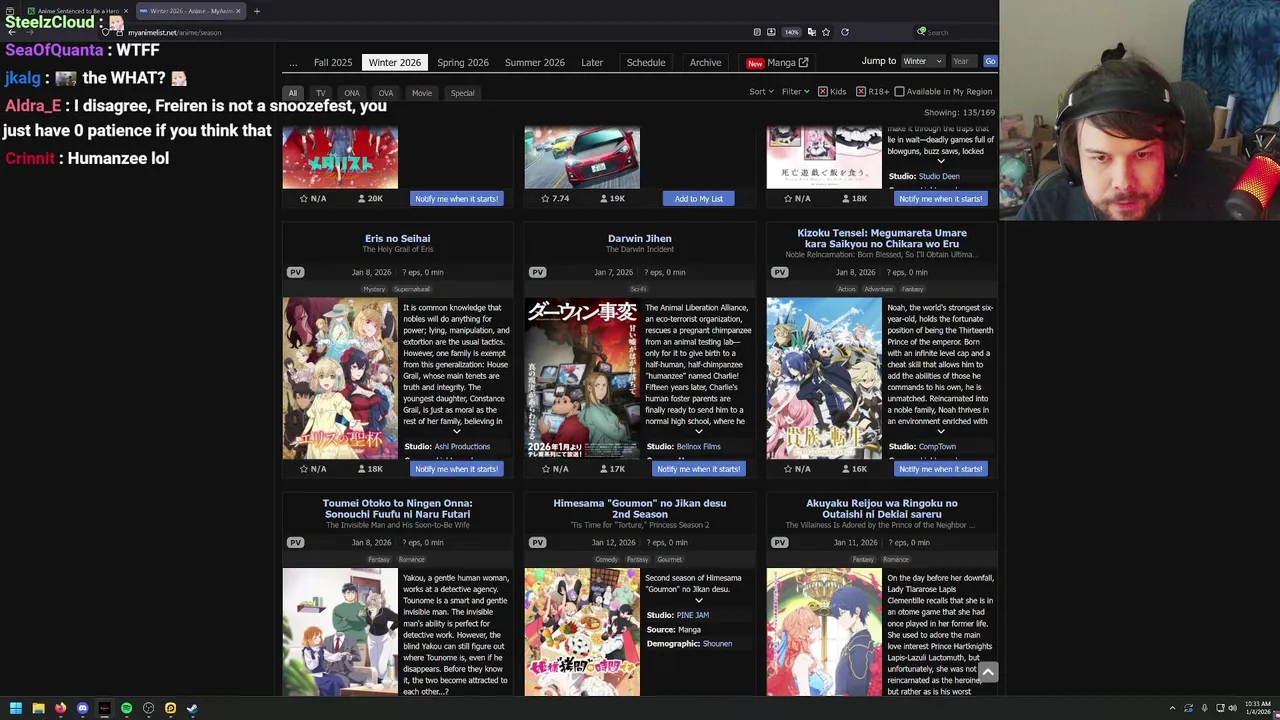Open the Eris no Seihai cover thumbnail
This screenshot has width=1280, height=720.
(340, 378)
